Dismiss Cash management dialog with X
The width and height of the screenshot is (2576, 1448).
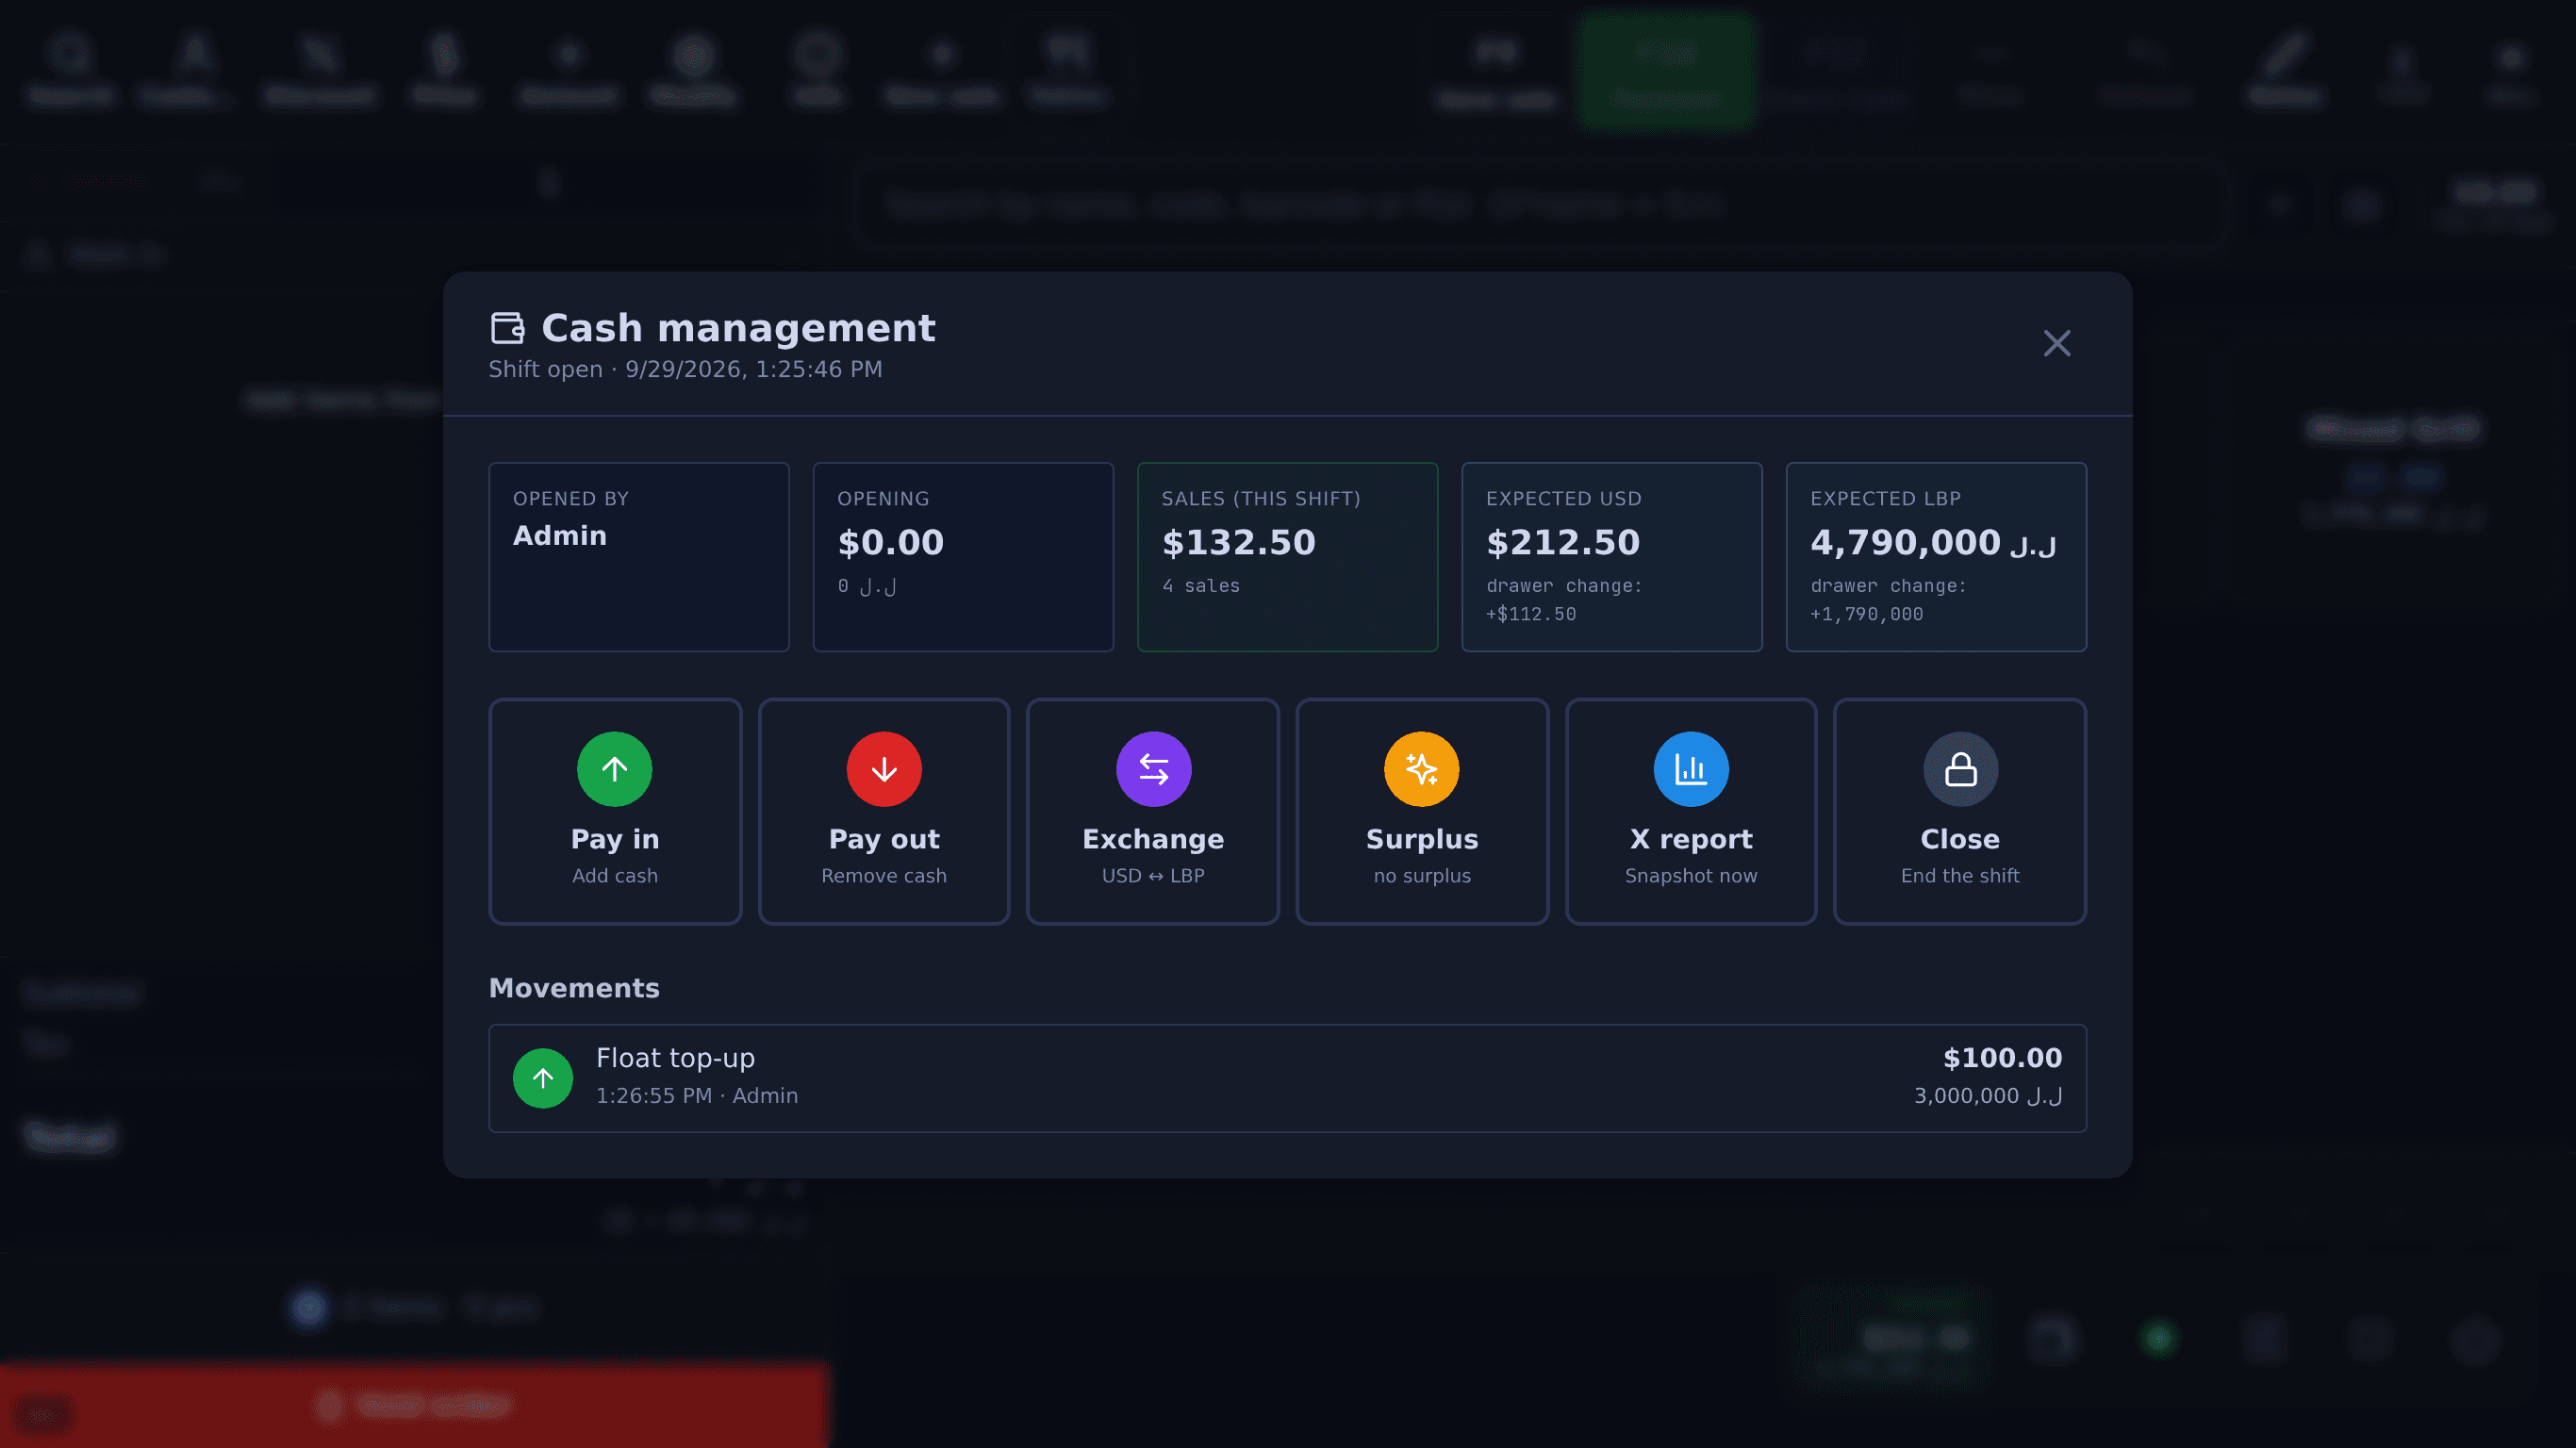coord(2056,343)
